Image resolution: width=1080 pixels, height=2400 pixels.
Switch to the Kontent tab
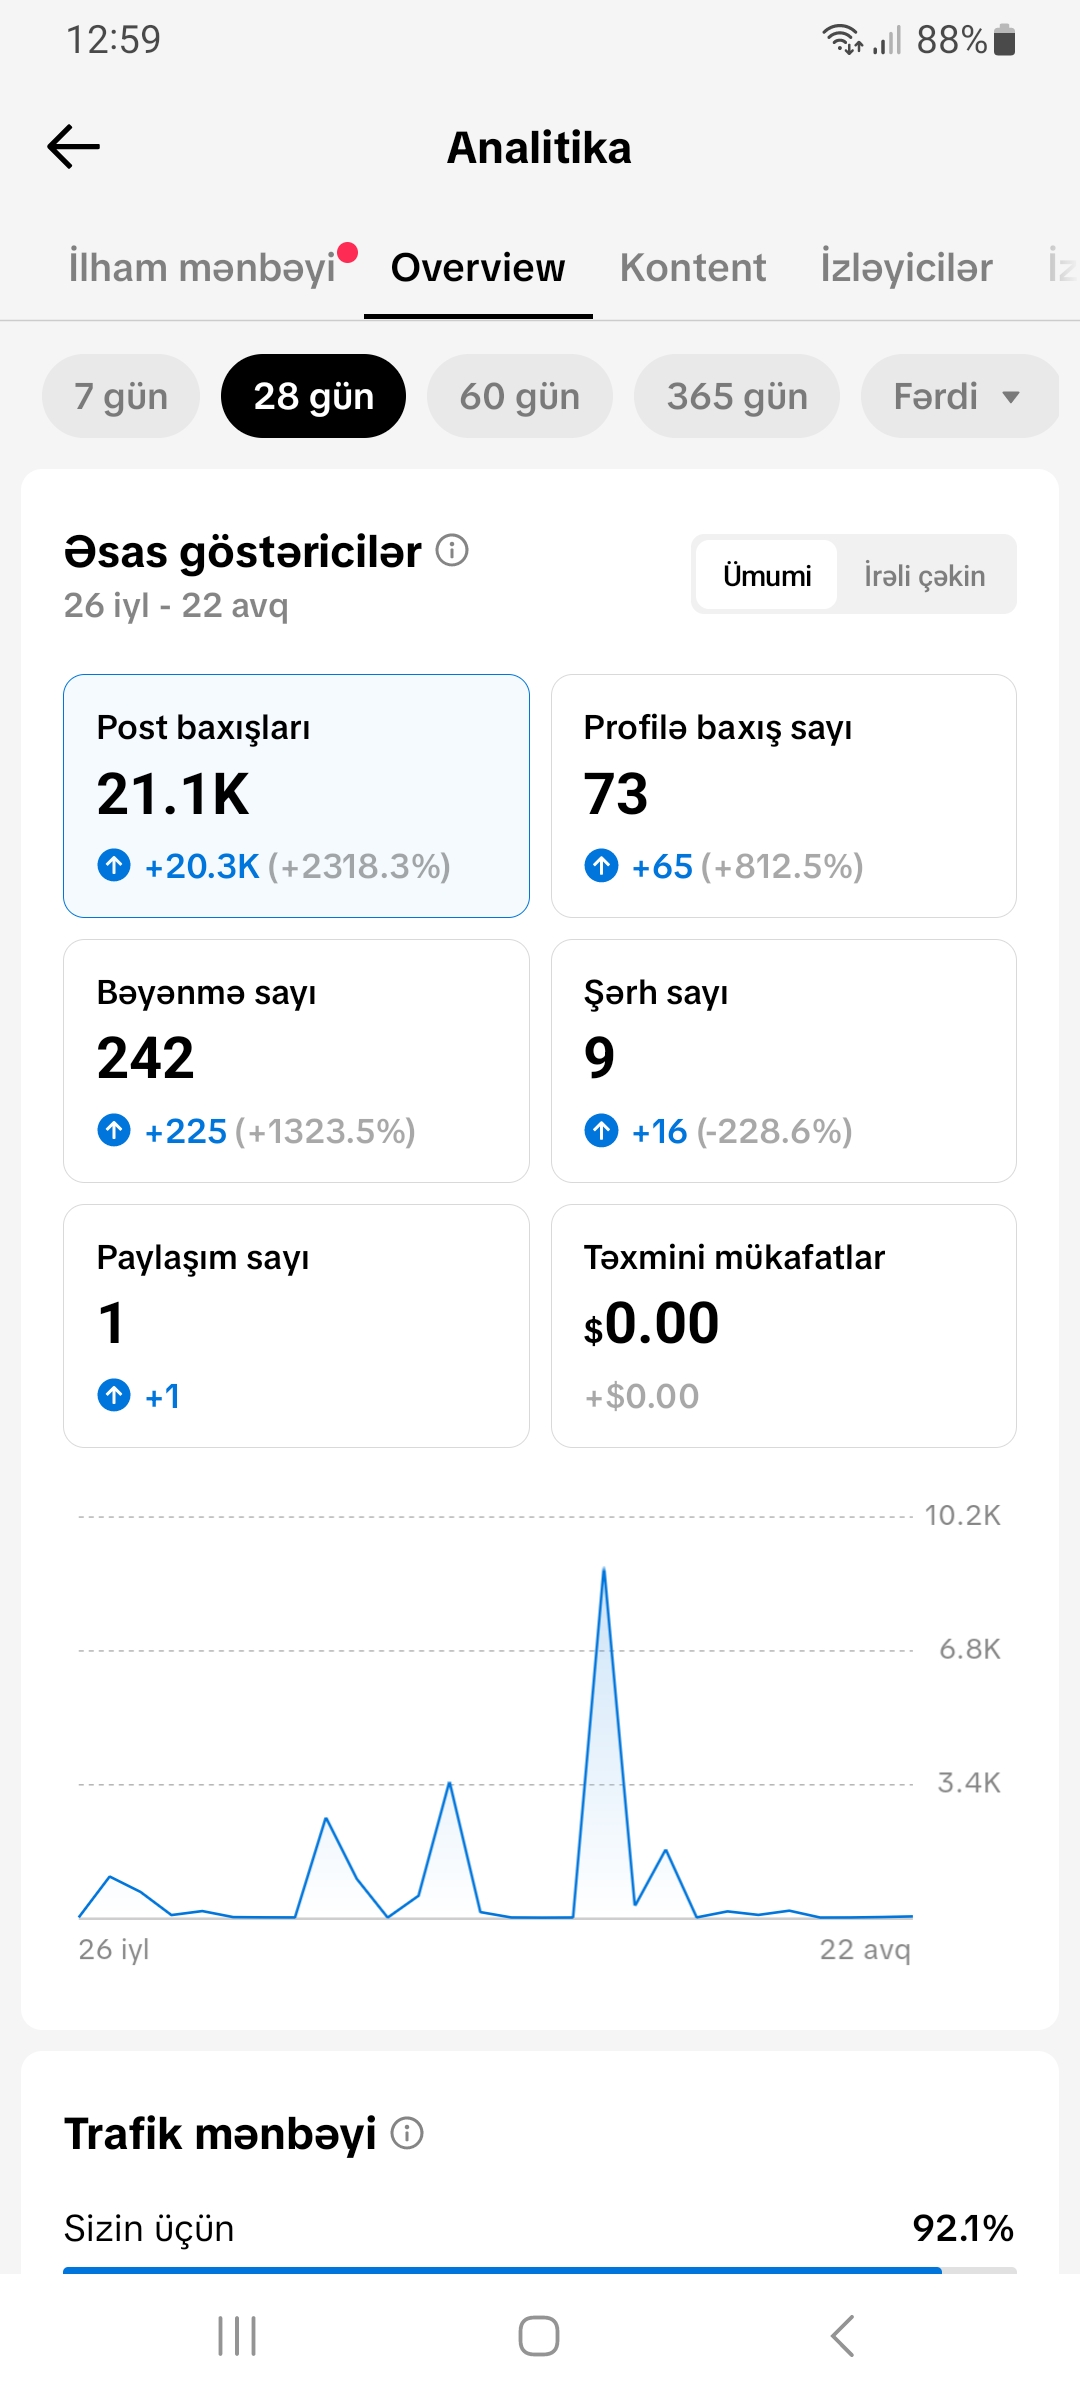[x=693, y=268]
